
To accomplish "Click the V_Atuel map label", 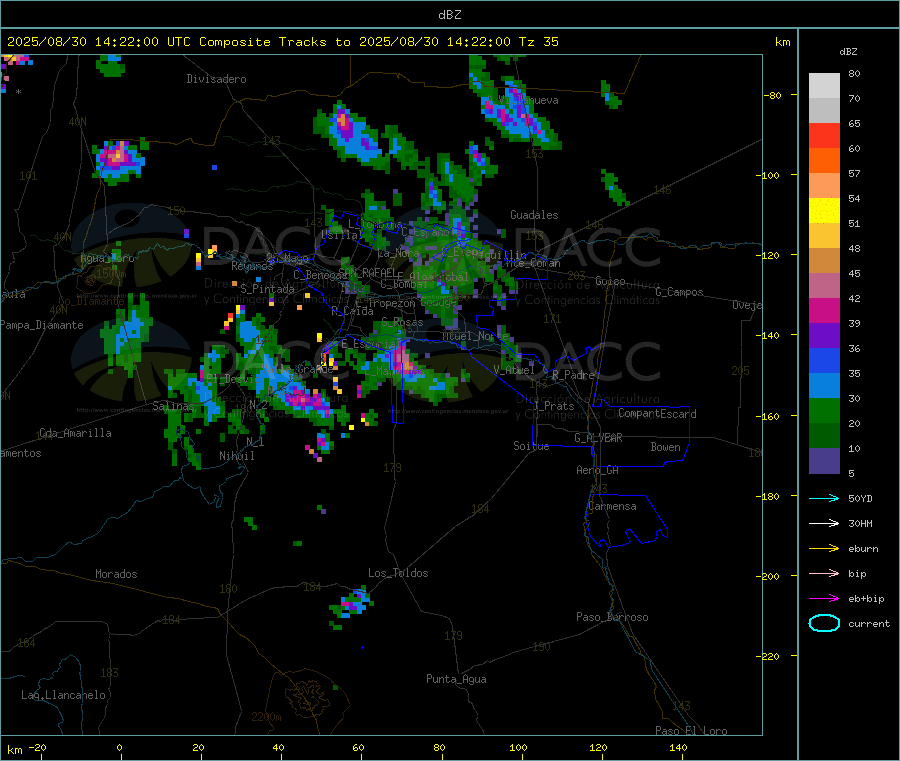I will pos(514,370).
